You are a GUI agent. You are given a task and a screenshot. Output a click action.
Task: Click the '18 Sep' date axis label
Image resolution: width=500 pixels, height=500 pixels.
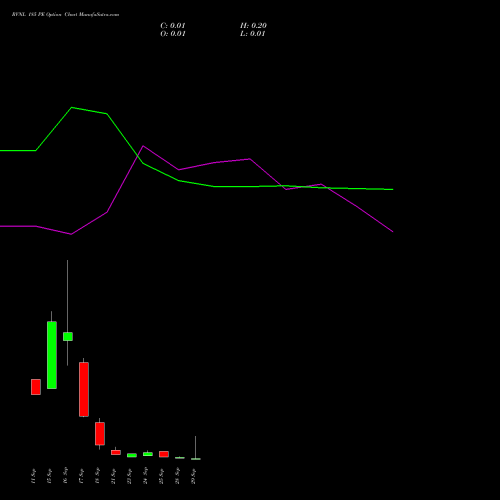[x=97, y=476]
